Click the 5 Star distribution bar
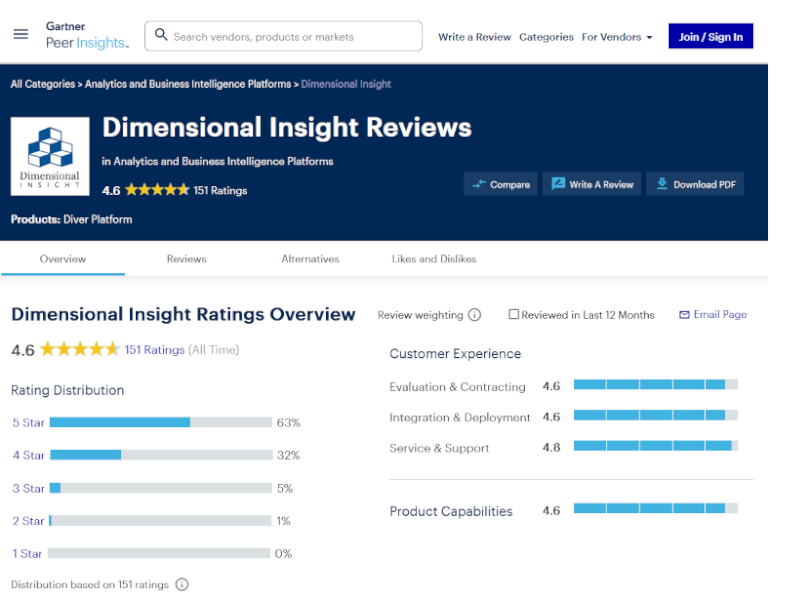This screenshot has width=787, height=600. [x=161, y=422]
